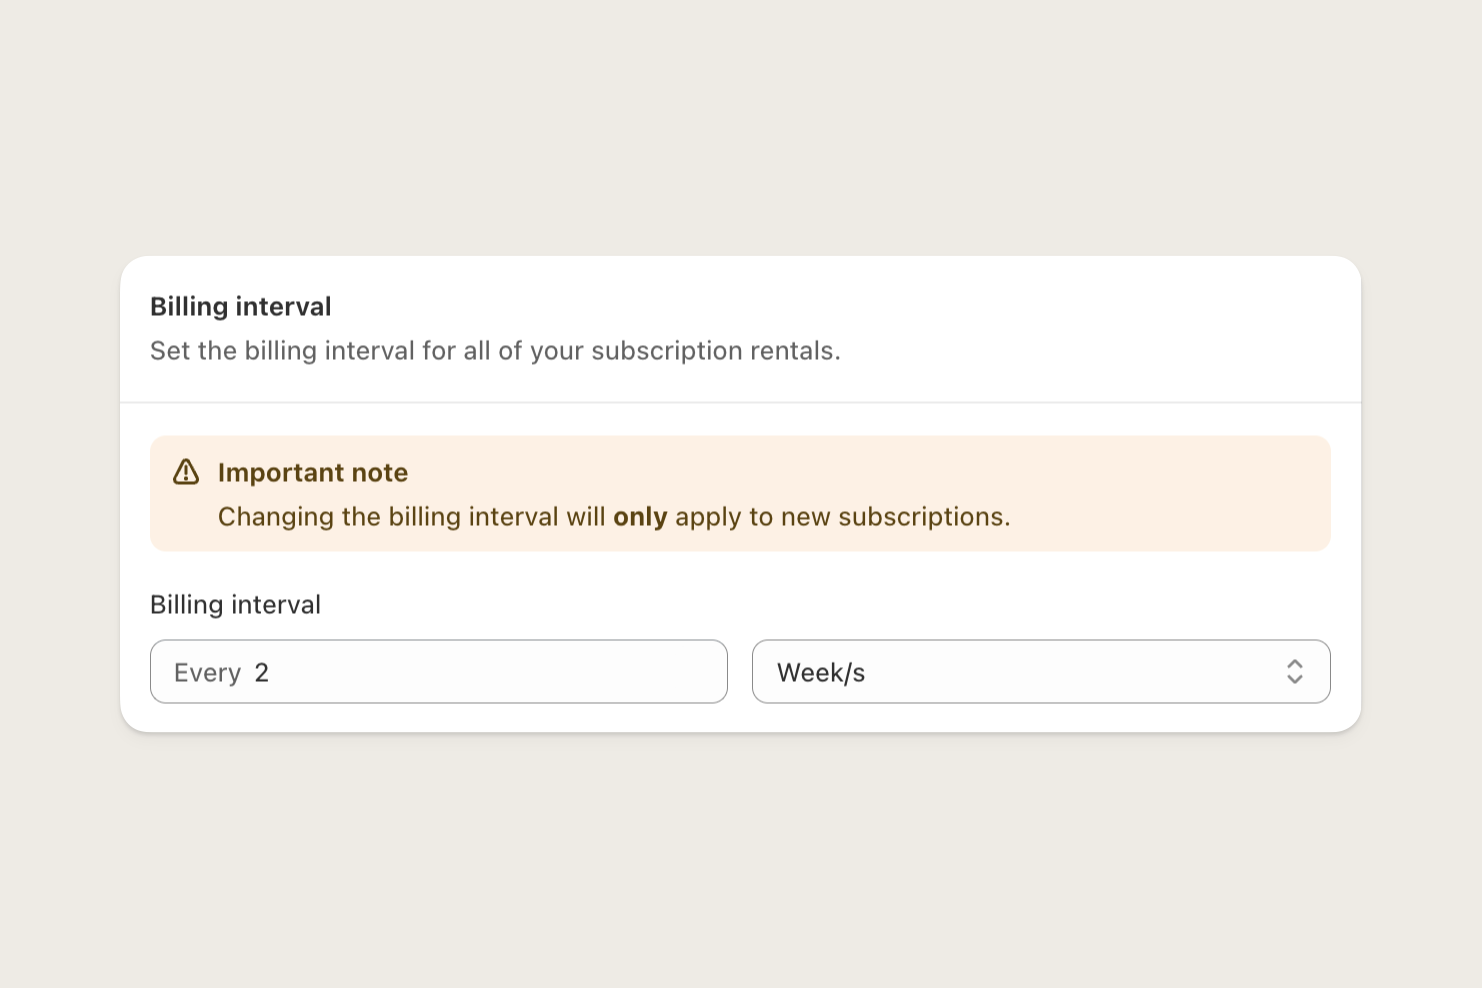1482x988 pixels.
Task: Click into the Every 2 interval field
Action: (x=439, y=672)
